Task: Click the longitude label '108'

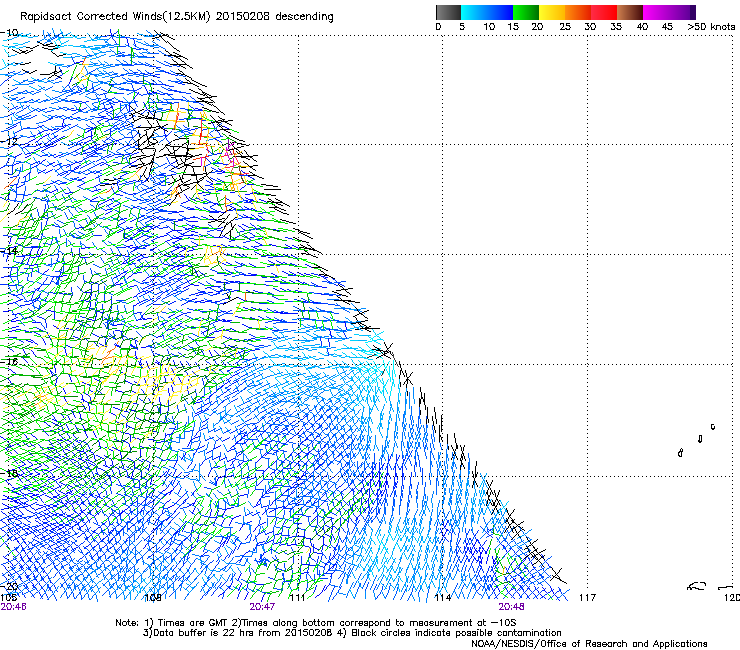Action: [152, 598]
